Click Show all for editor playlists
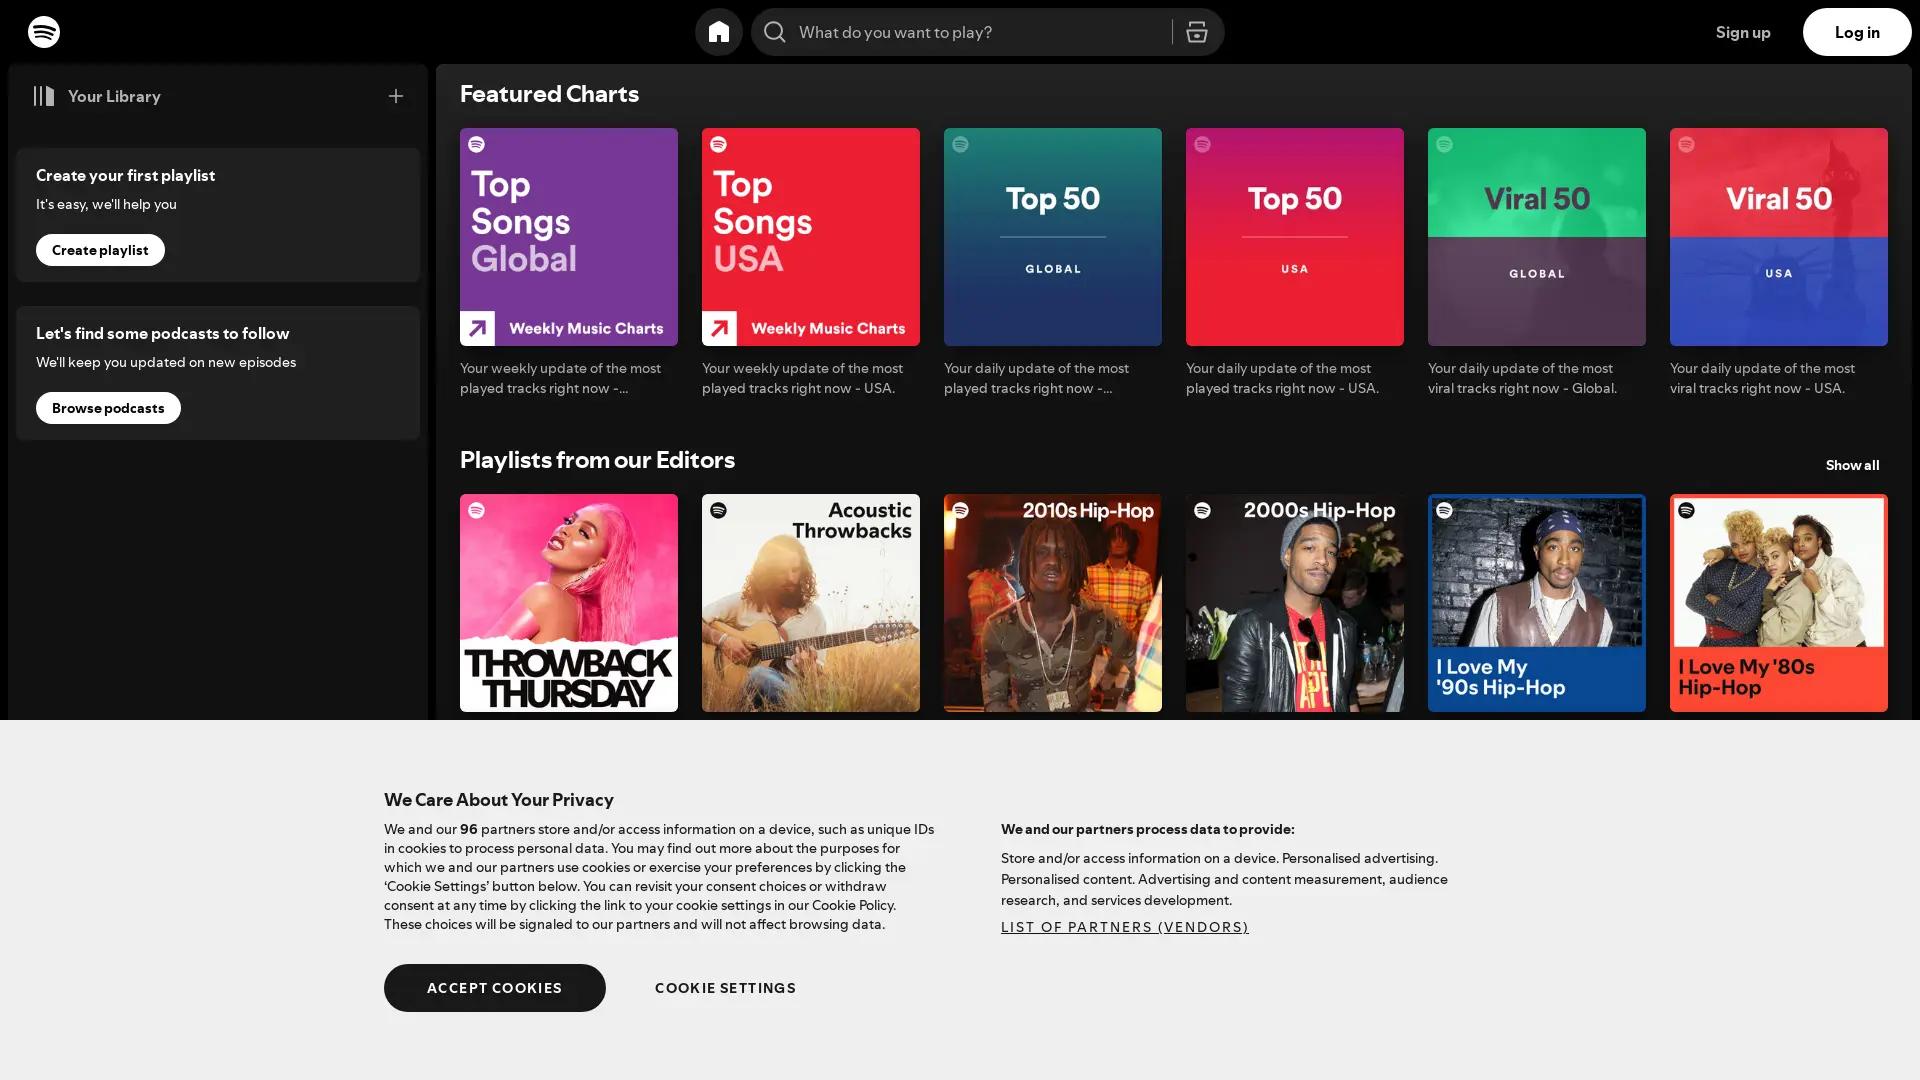 coord(1852,465)
